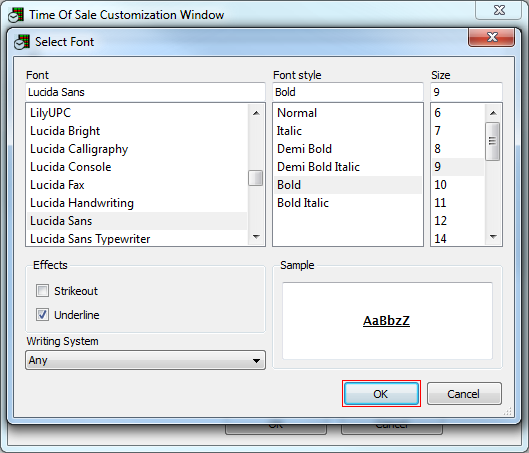Click the size list scroll up arrow

point(493,113)
